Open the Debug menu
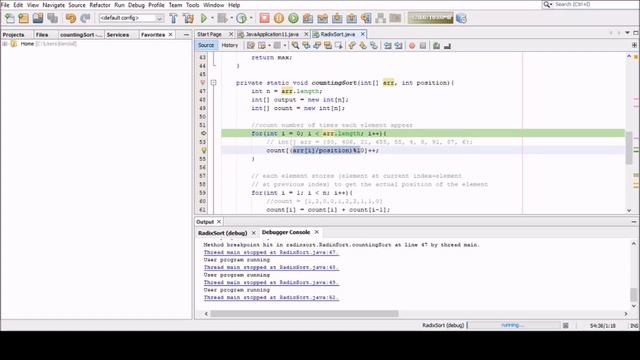The image size is (640, 360). [x=136, y=5]
